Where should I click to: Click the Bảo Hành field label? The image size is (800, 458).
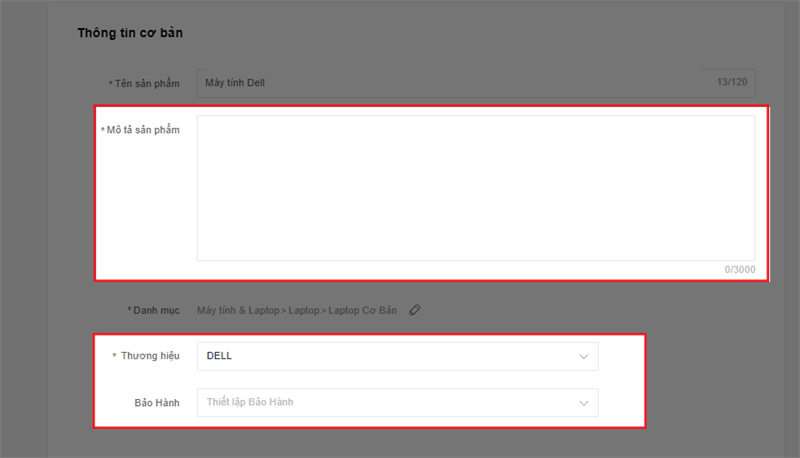[157, 402]
